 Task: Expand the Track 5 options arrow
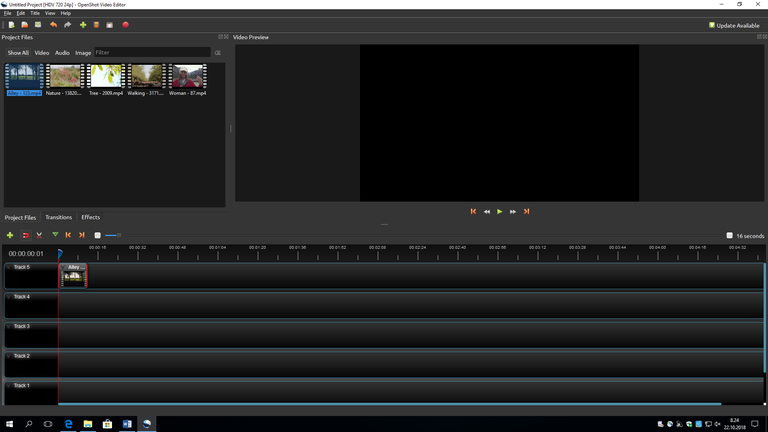[x=9, y=268]
